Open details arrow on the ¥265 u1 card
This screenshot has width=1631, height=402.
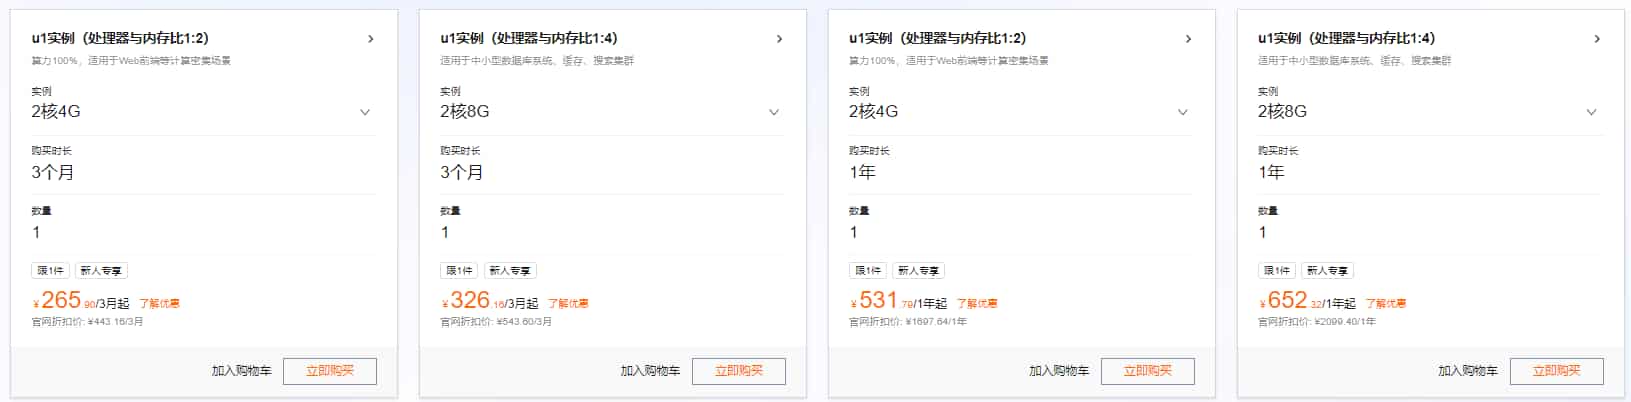click(x=371, y=39)
